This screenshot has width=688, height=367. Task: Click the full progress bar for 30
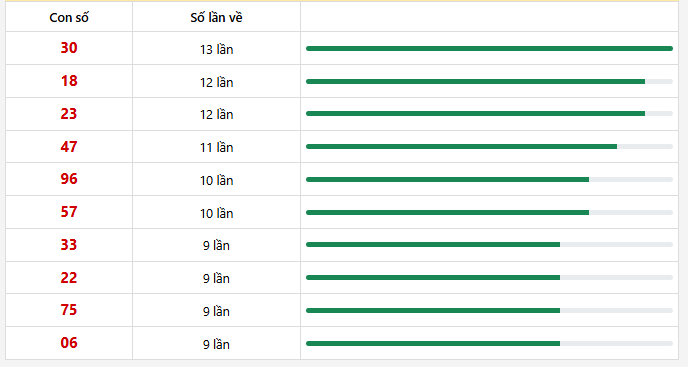(489, 48)
